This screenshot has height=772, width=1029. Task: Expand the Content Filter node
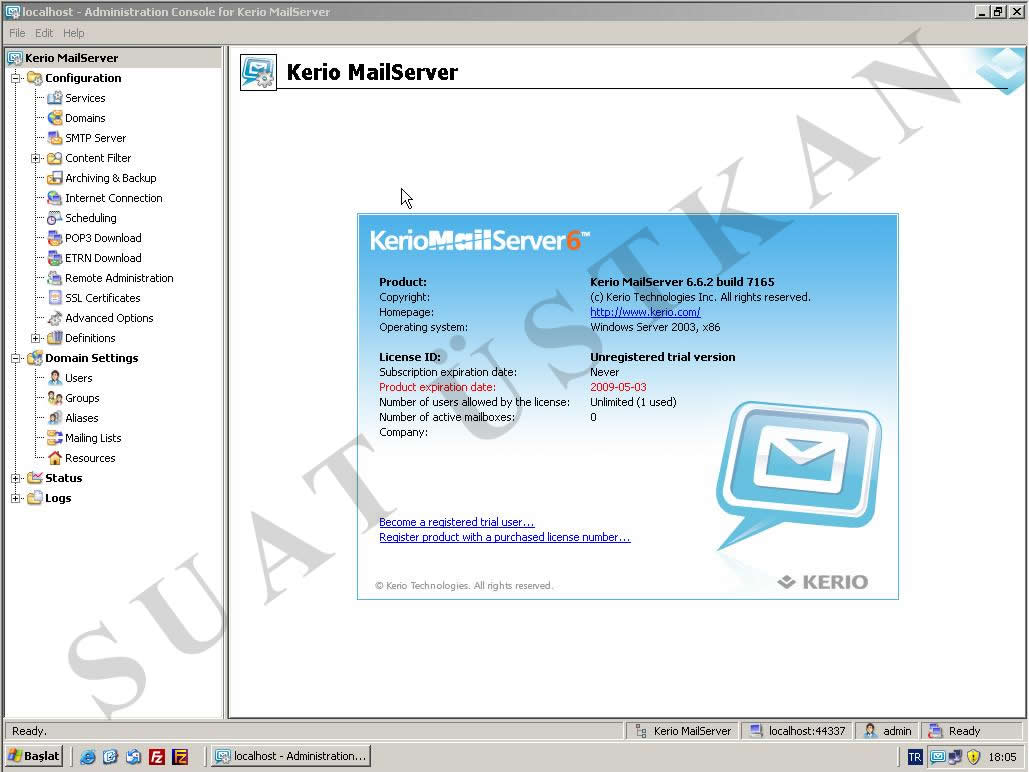pos(36,158)
